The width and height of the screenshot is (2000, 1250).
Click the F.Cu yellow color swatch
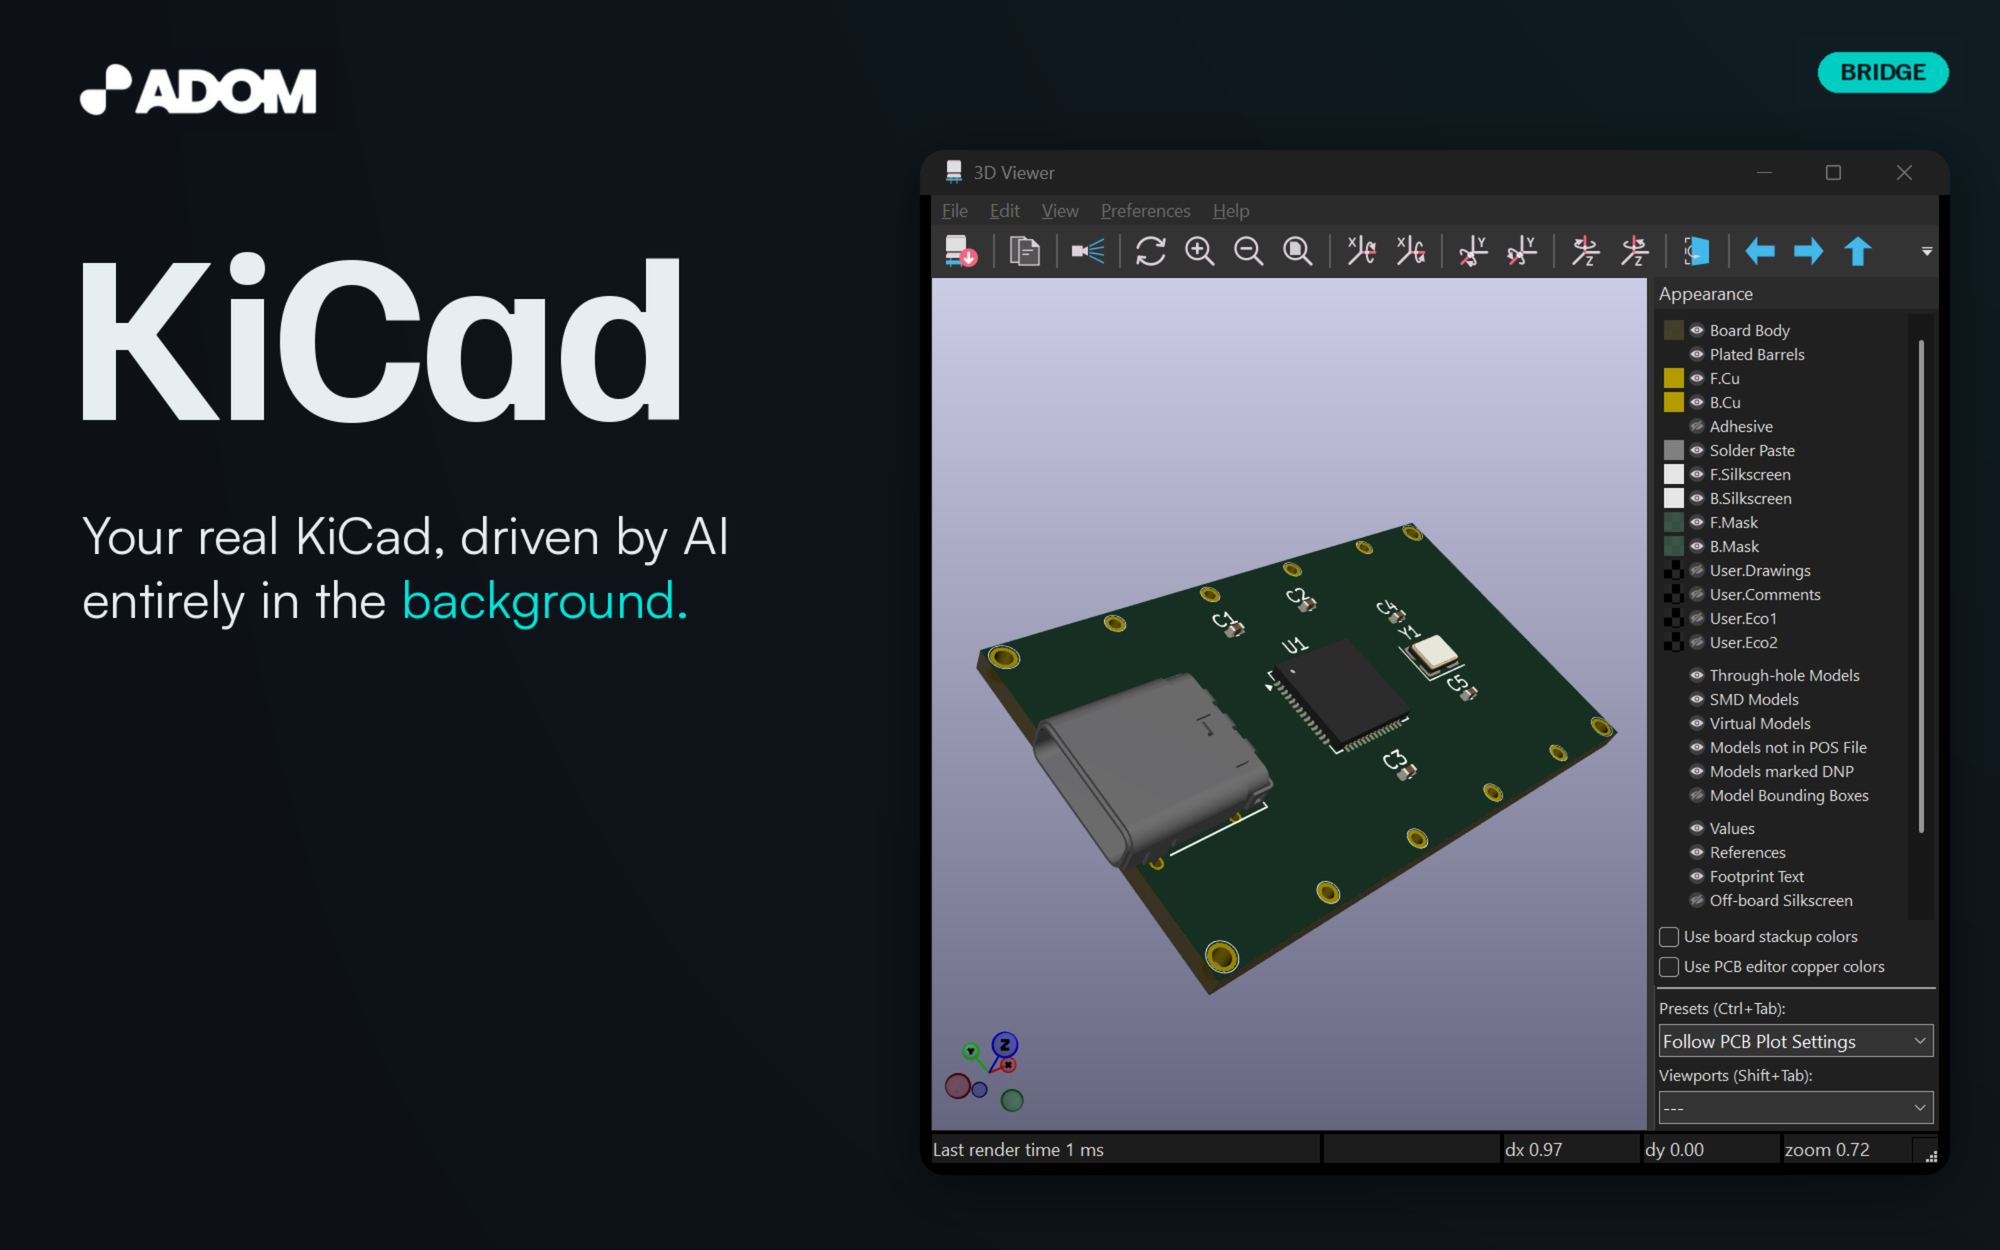point(1673,378)
